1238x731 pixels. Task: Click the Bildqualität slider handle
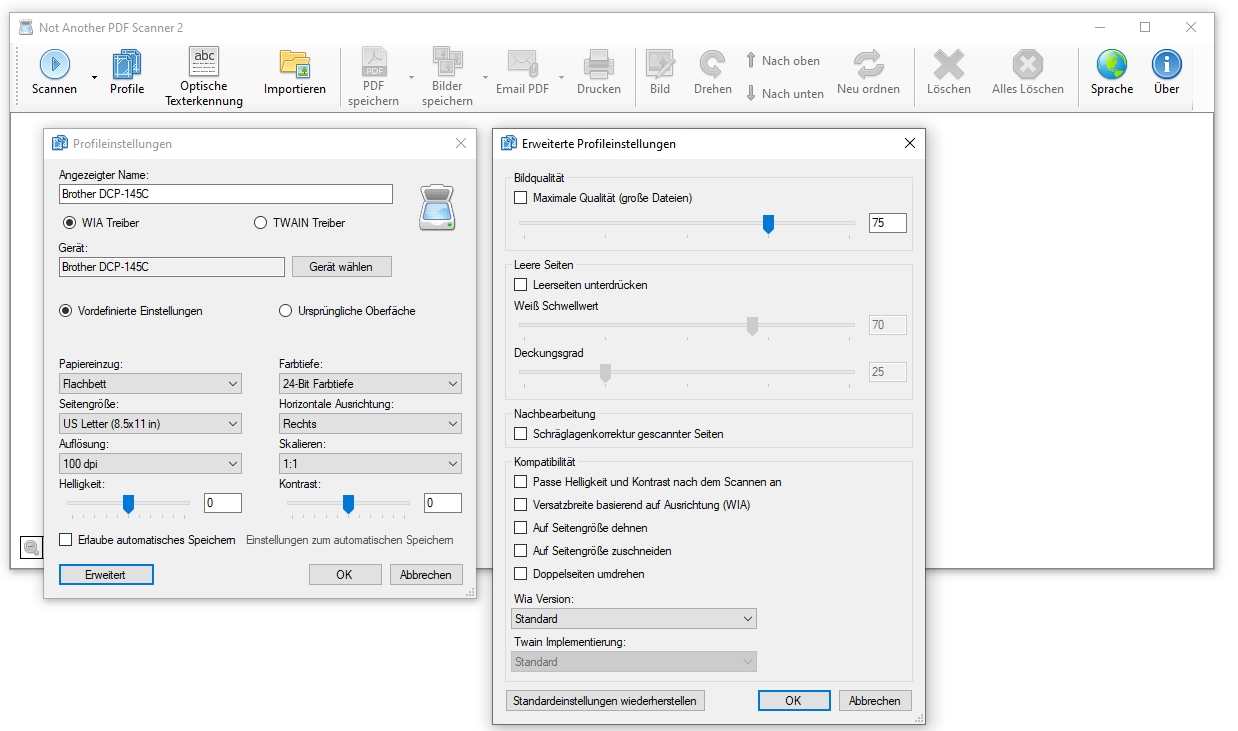[x=768, y=224]
